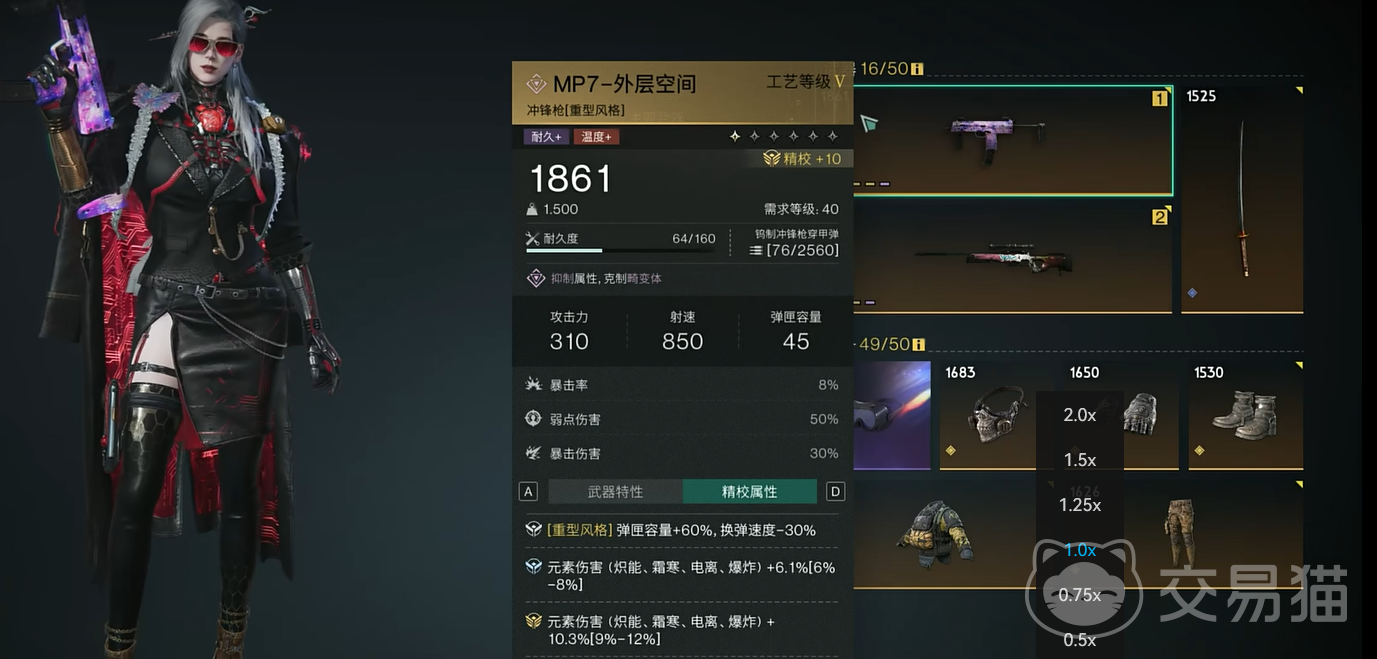Image resolution: width=1377 pixels, height=659 pixels.
Task: Choose 2.0x playback speed
Action: 1080,415
